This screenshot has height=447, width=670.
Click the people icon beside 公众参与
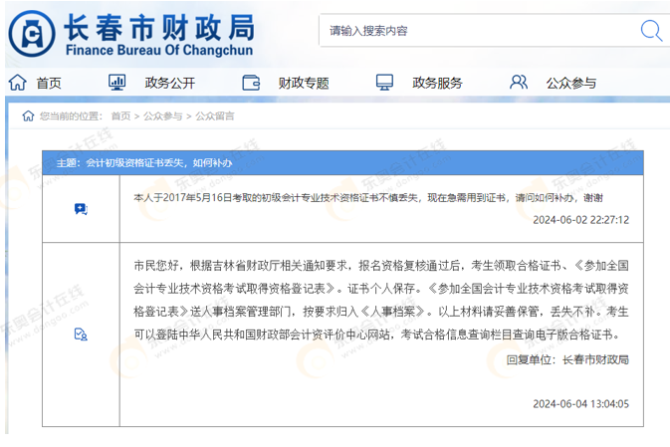518,83
